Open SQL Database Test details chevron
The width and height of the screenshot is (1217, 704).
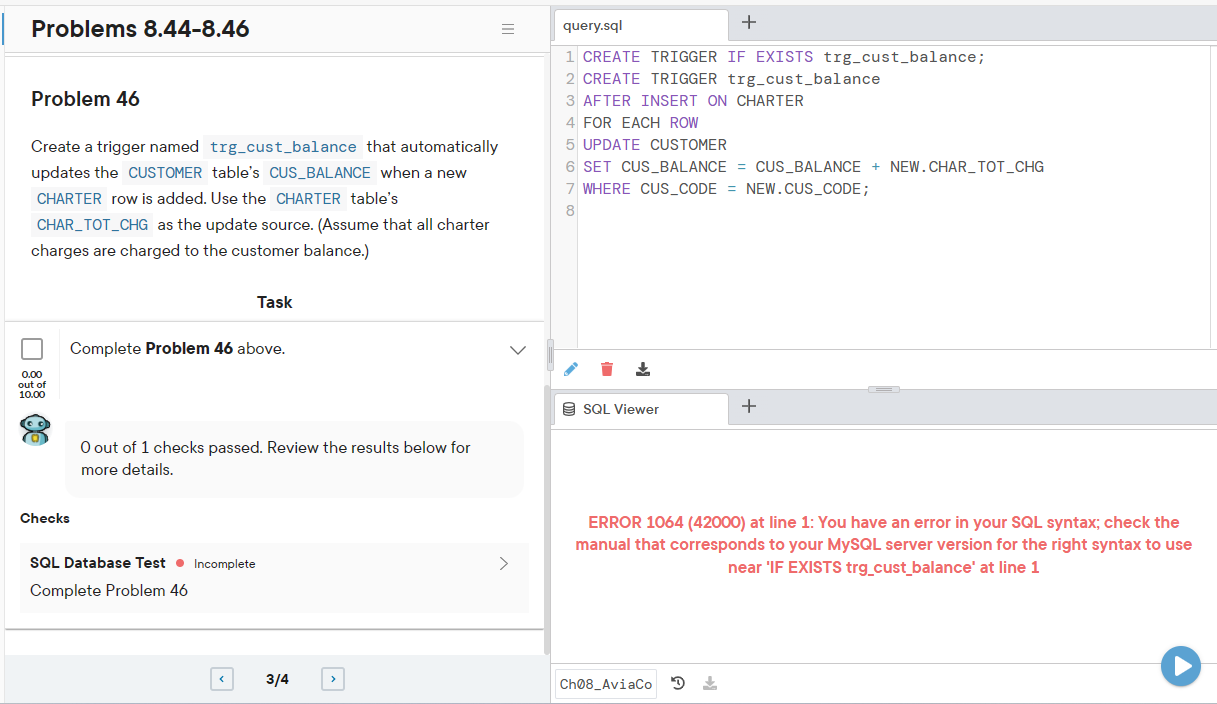coord(503,564)
